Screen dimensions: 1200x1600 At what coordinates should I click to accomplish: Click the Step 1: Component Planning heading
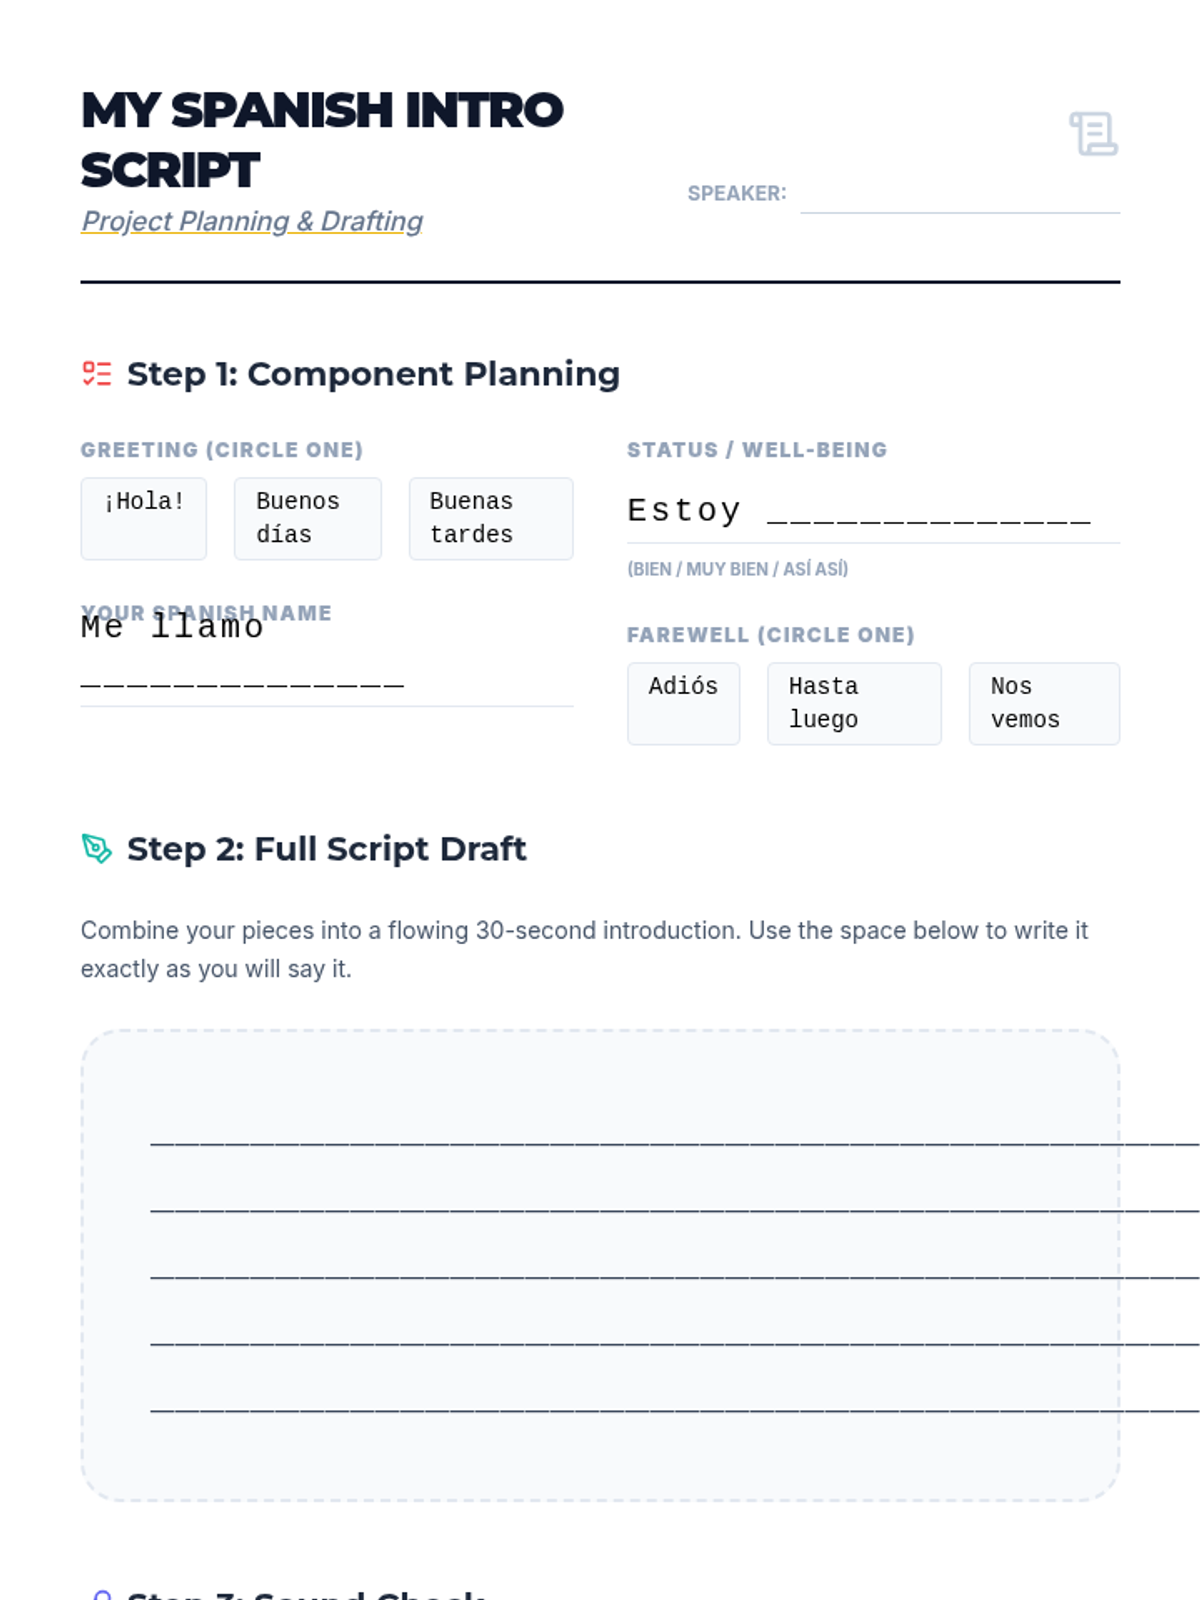click(x=373, y=374)
